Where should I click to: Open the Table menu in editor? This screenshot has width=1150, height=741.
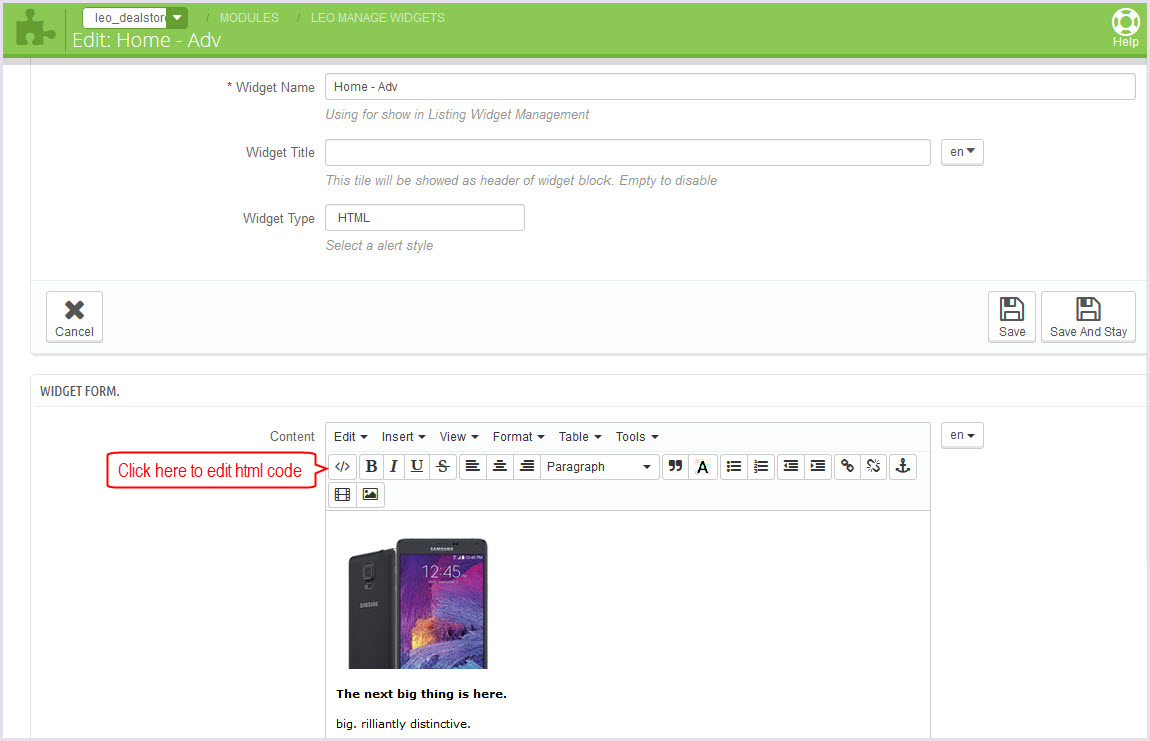[580, 437]
